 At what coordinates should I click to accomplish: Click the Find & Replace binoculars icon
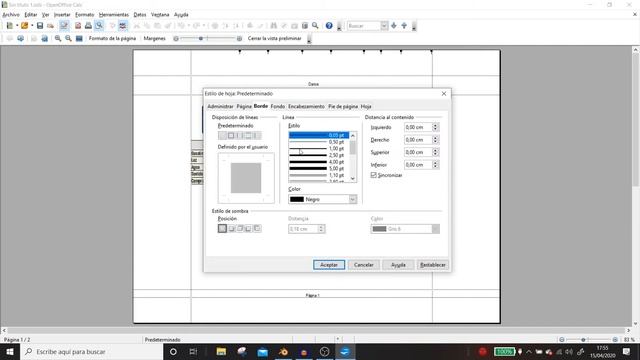point(274,26)
